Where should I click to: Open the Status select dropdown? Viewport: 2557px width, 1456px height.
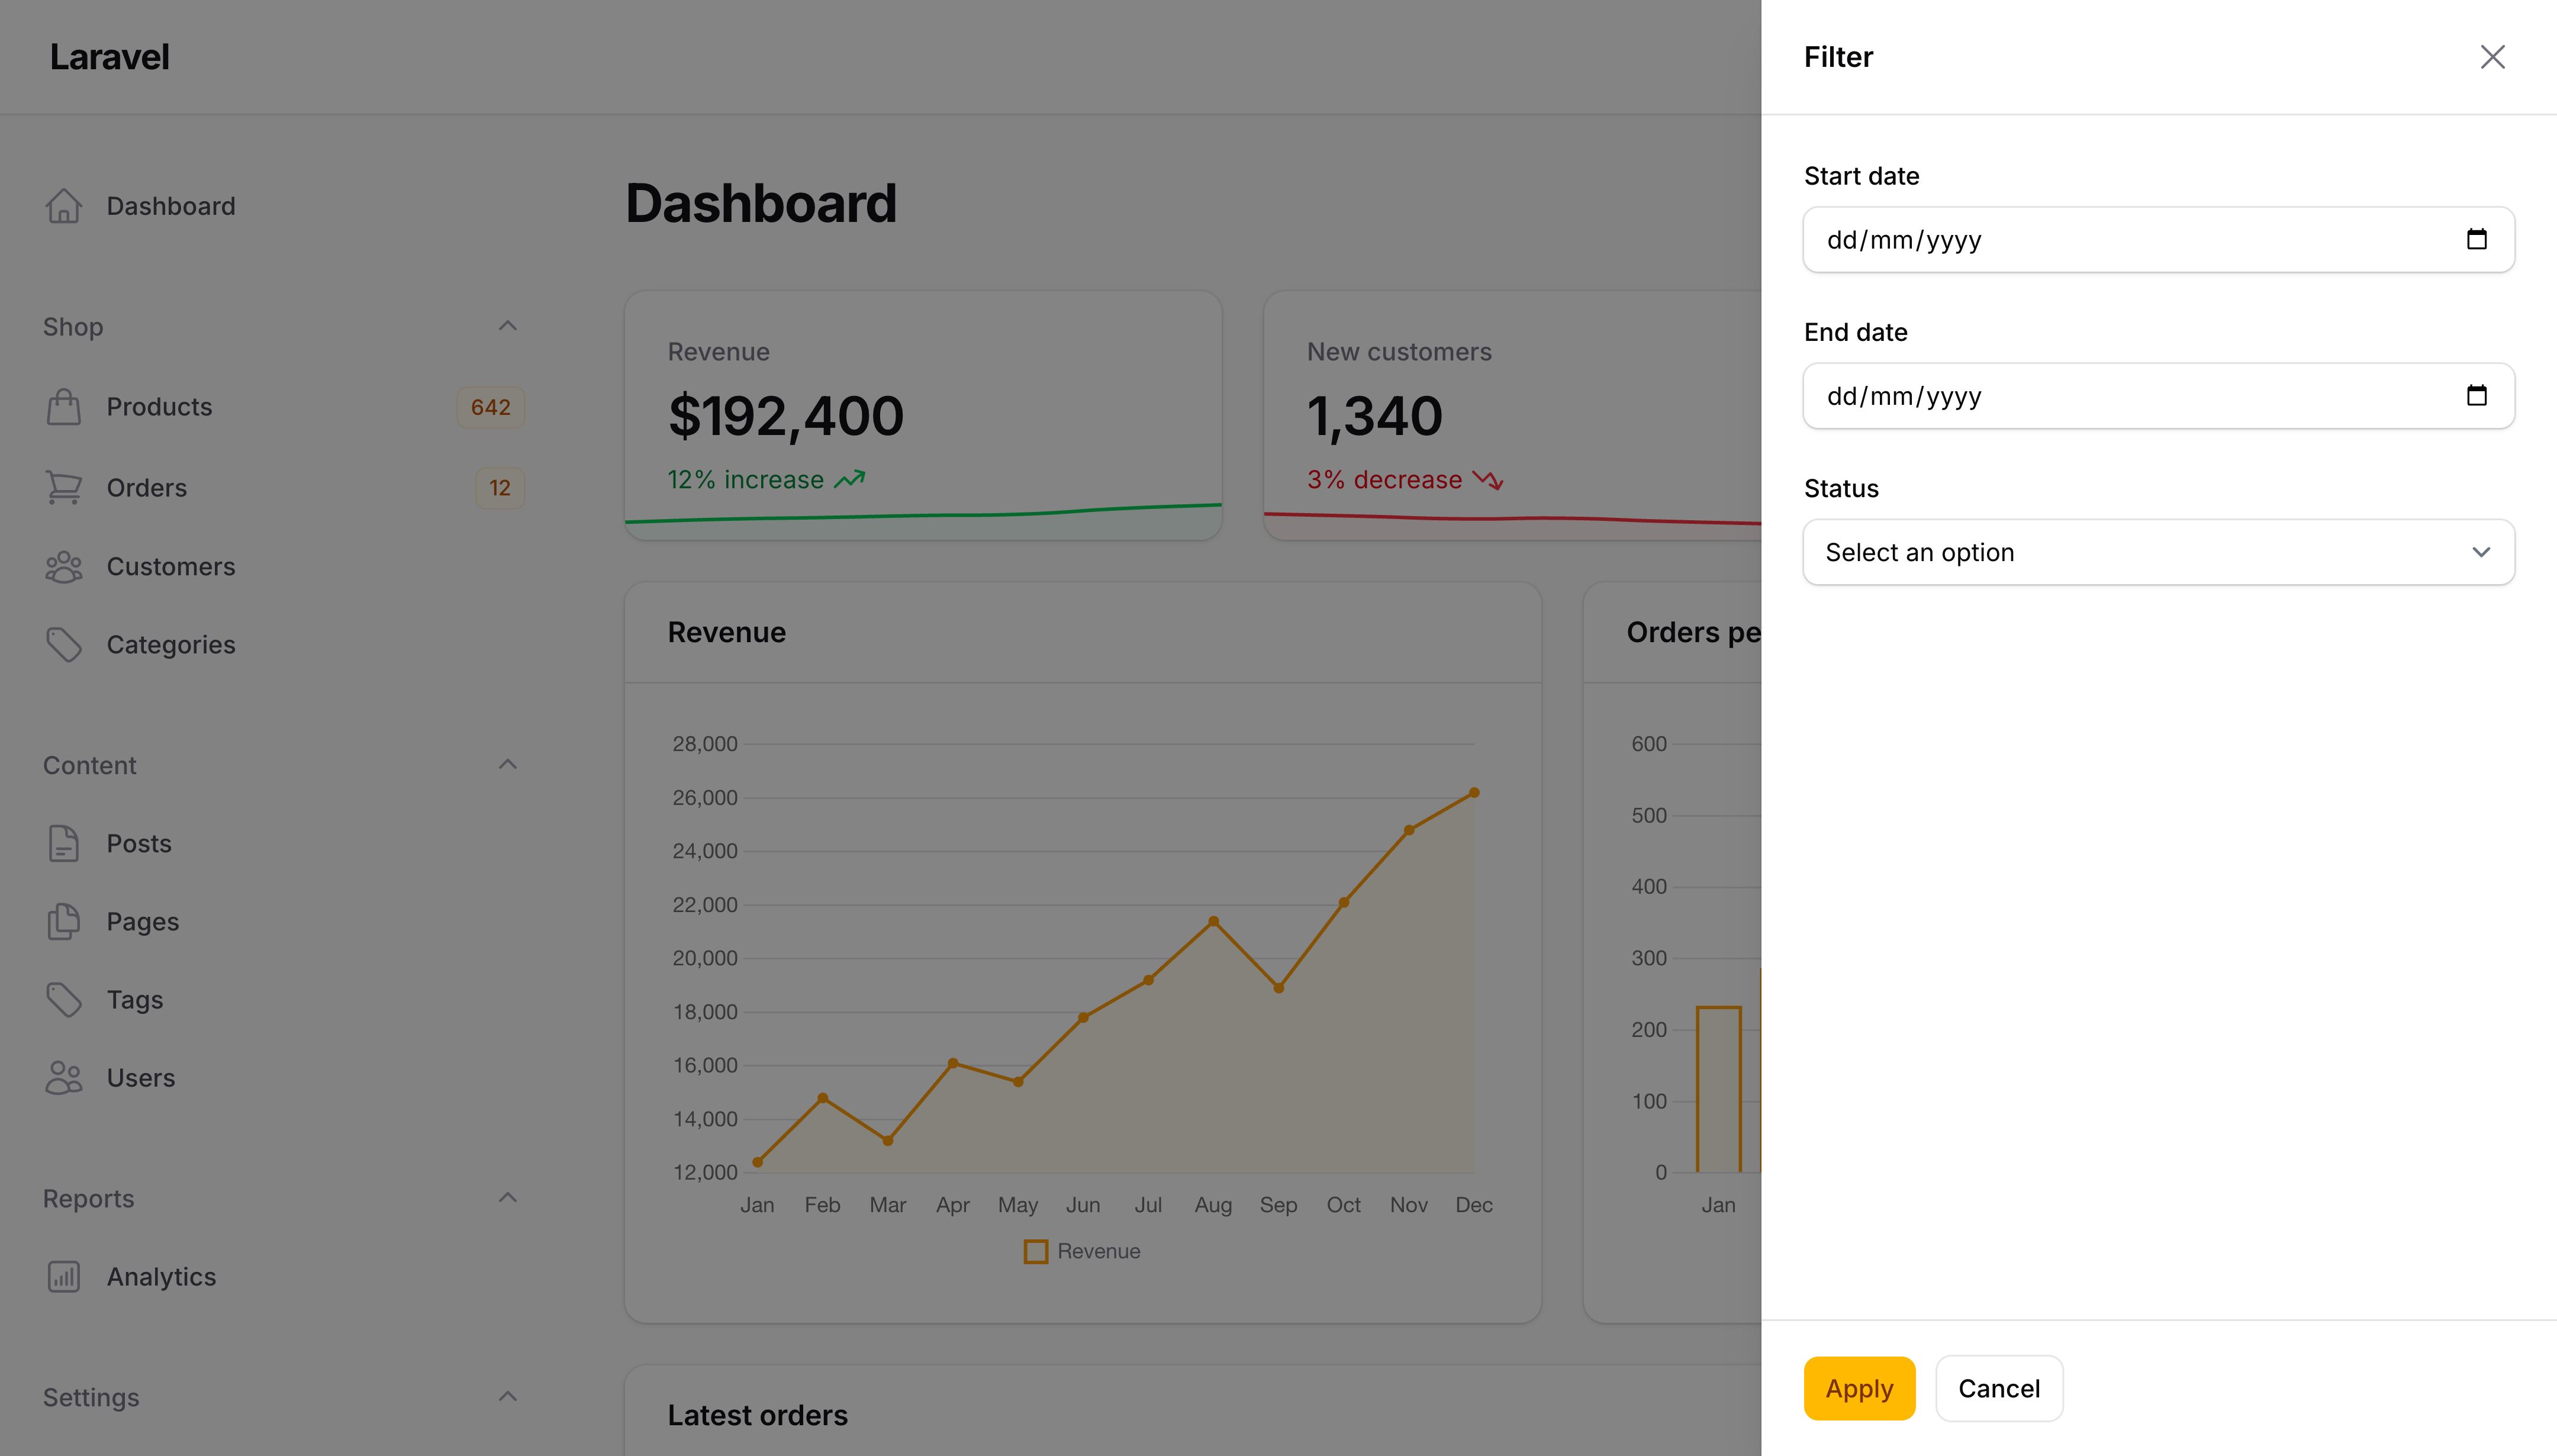click(2158, 552)
